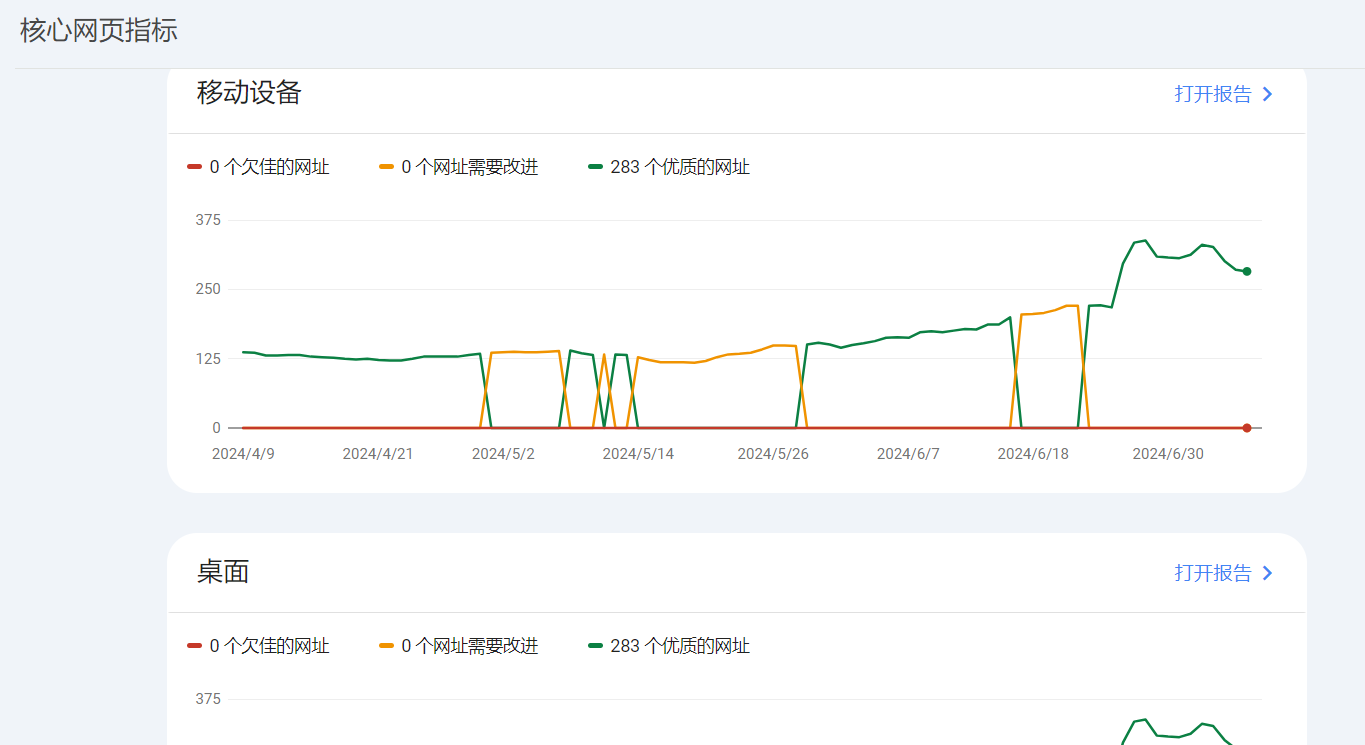Click green endpoint dot on mobile chart
The width and height of the screenshot is (1365, 745).
1246,271
